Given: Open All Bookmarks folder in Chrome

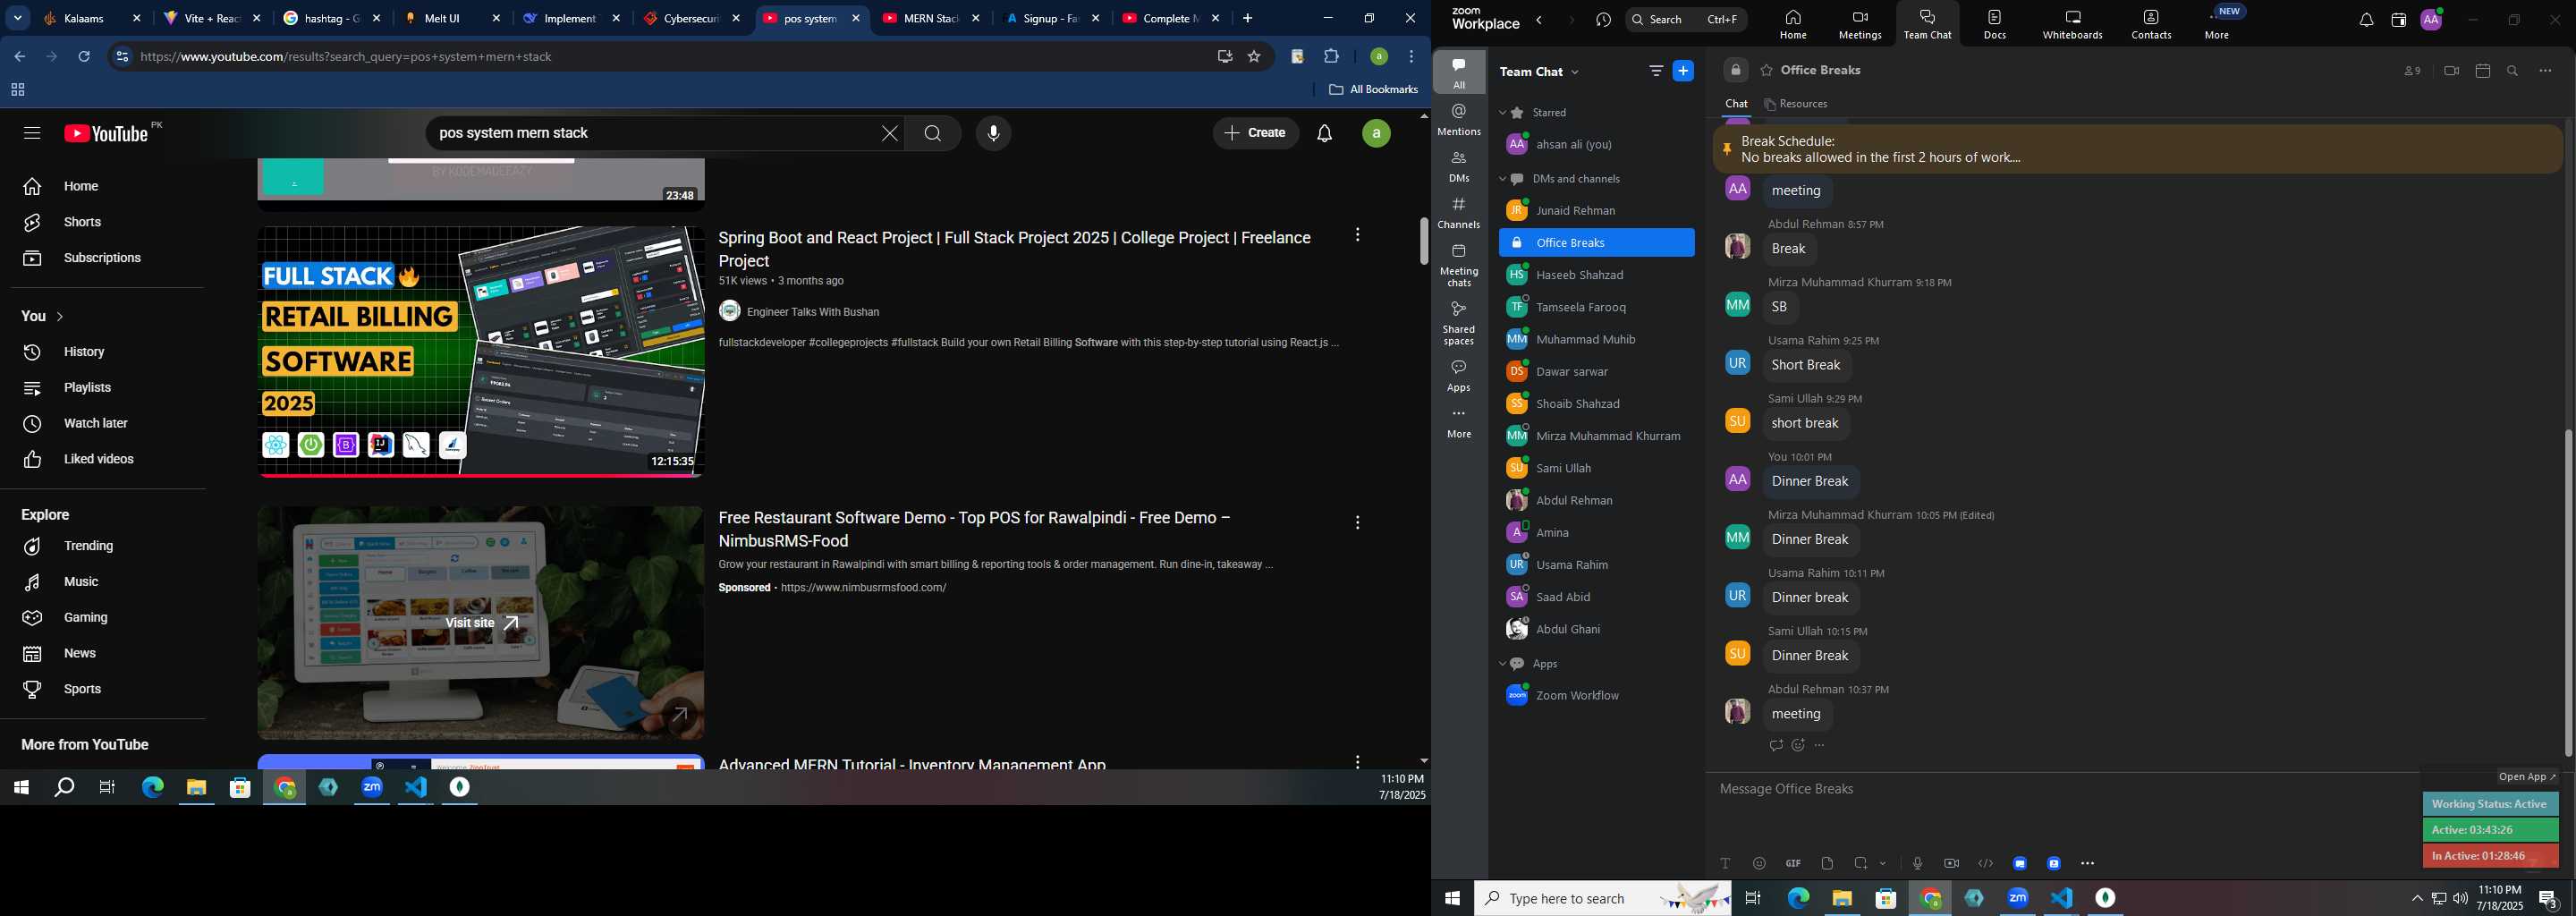Looking at the screenshot, I should (1373, 90).
